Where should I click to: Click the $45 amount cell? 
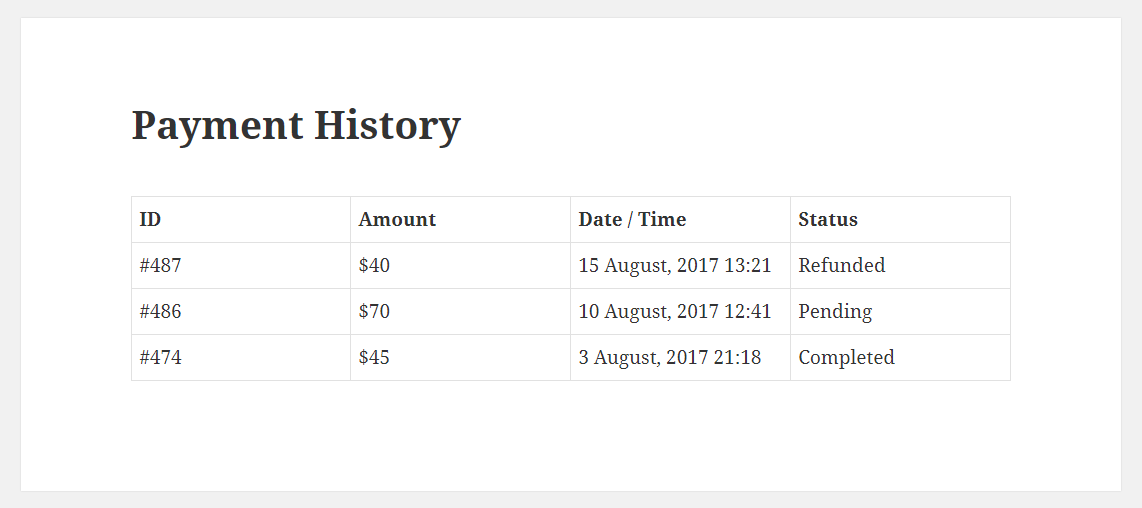(x=374, y=357)
